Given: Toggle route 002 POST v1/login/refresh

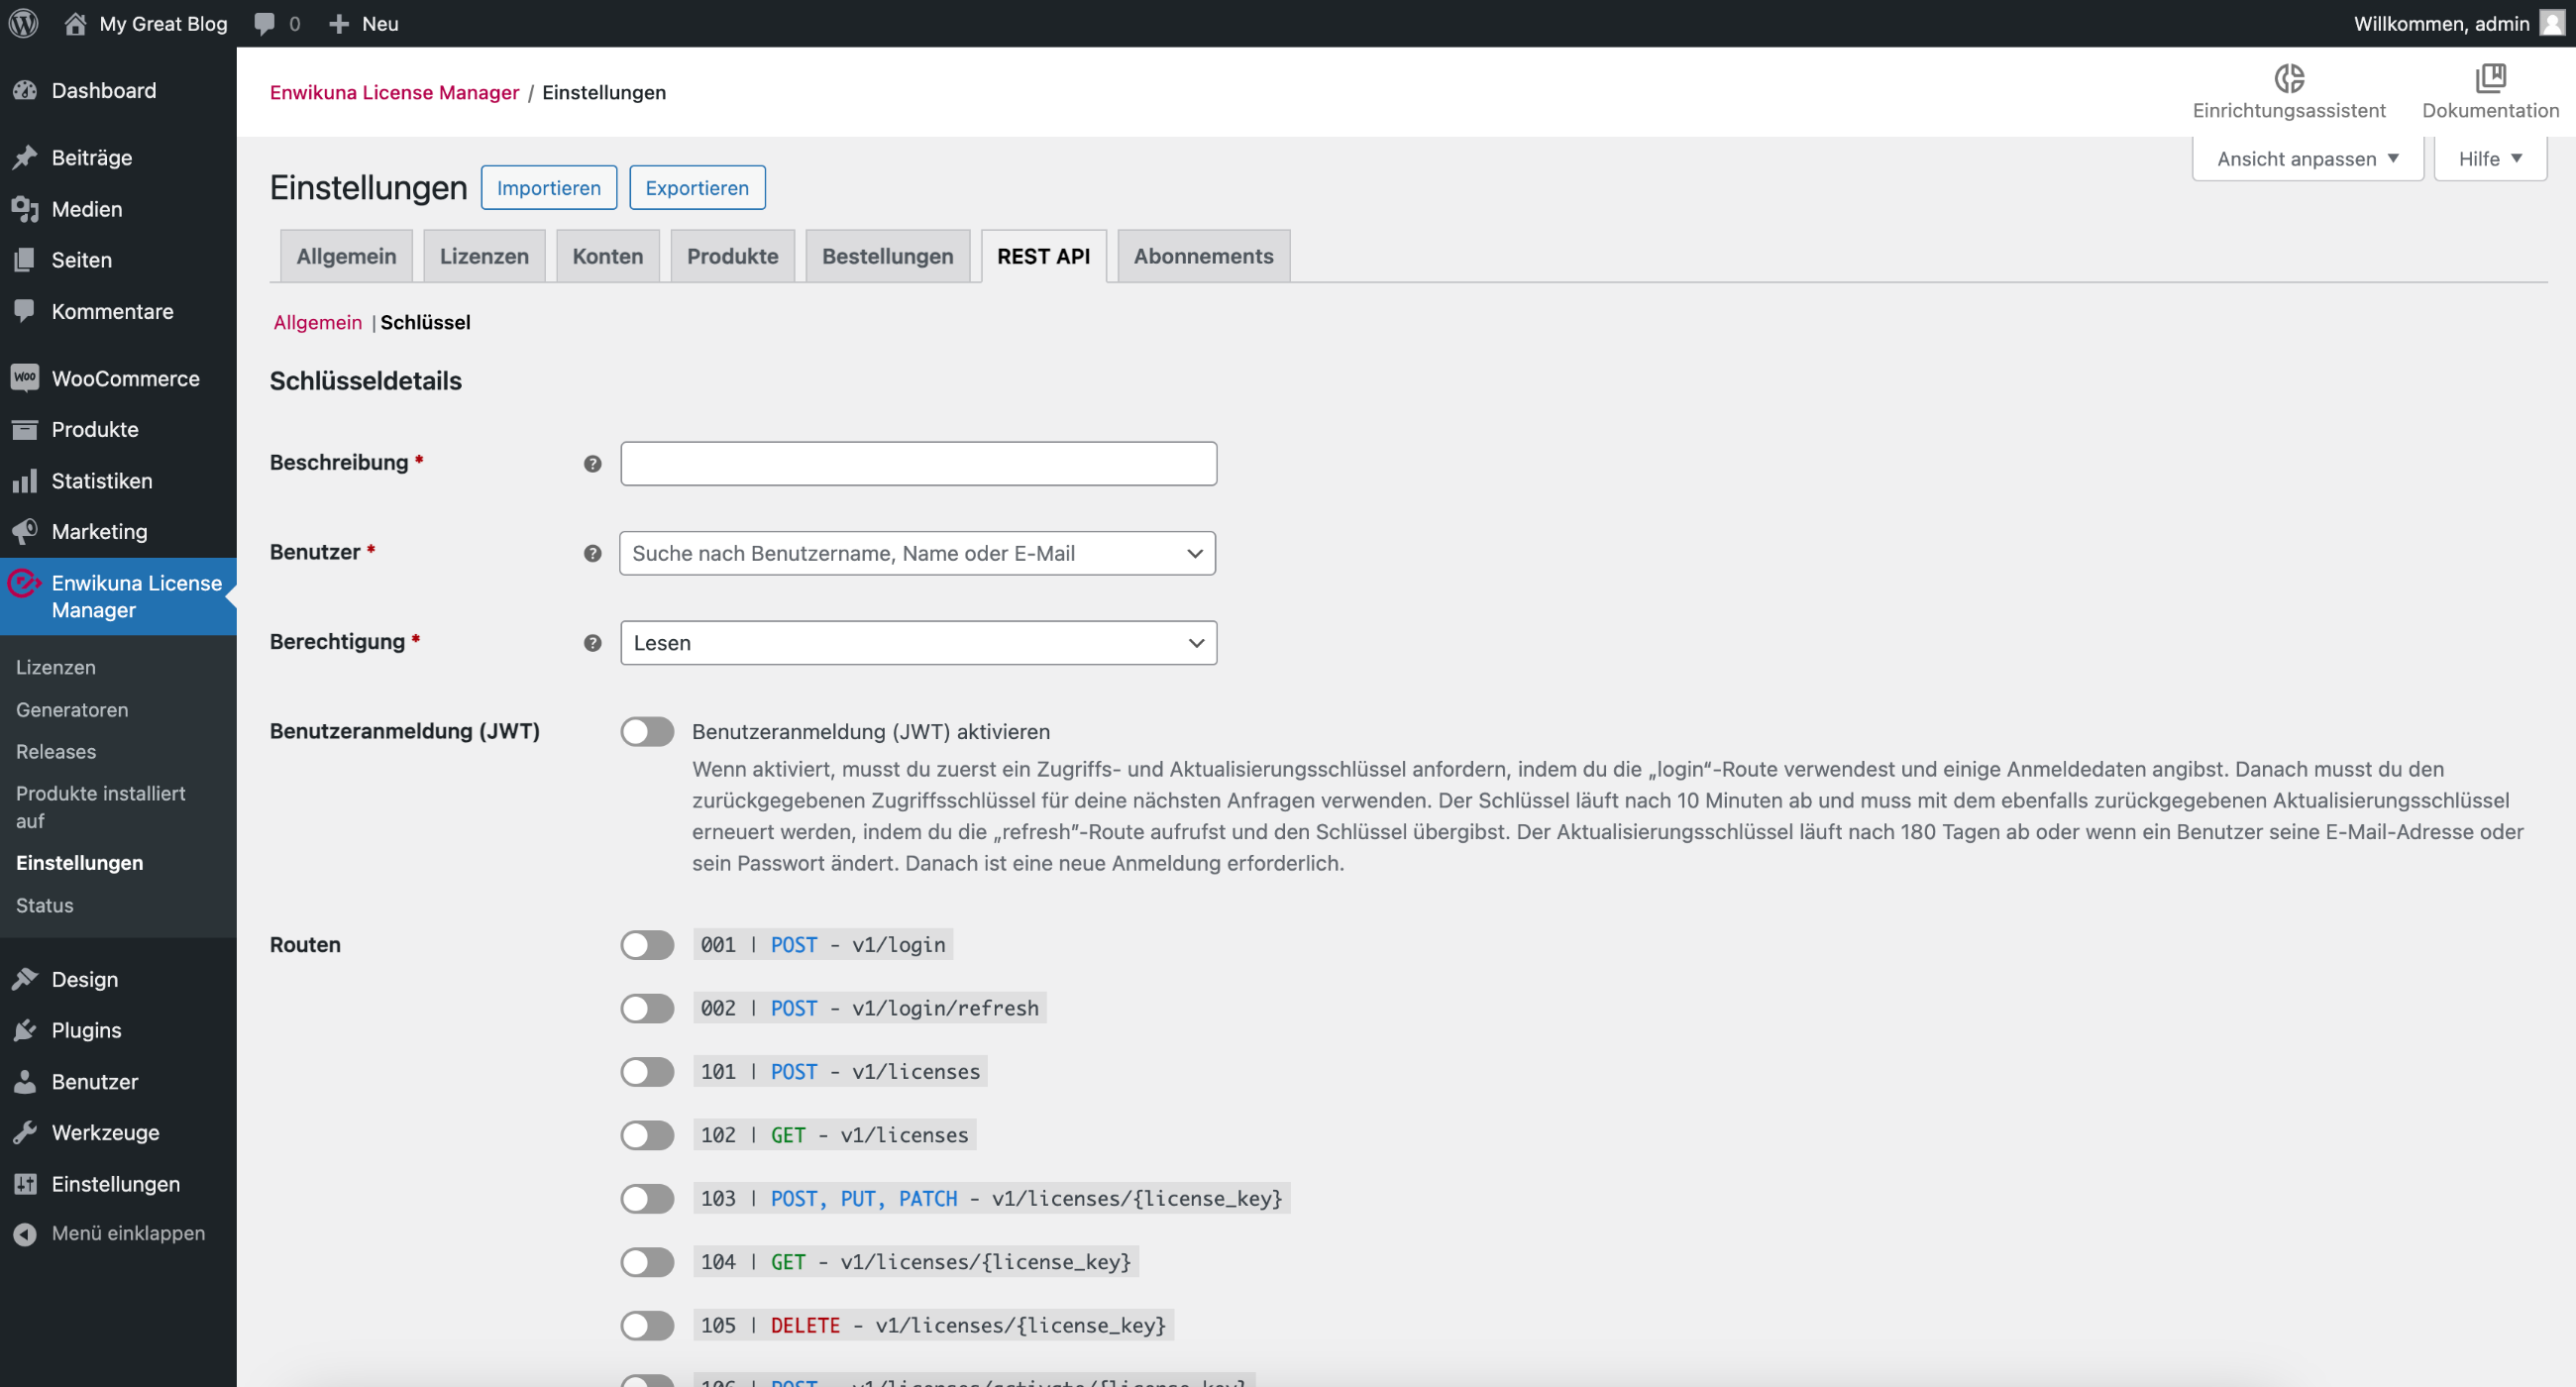Looking at the screenshot, I should click(647, 1008).
